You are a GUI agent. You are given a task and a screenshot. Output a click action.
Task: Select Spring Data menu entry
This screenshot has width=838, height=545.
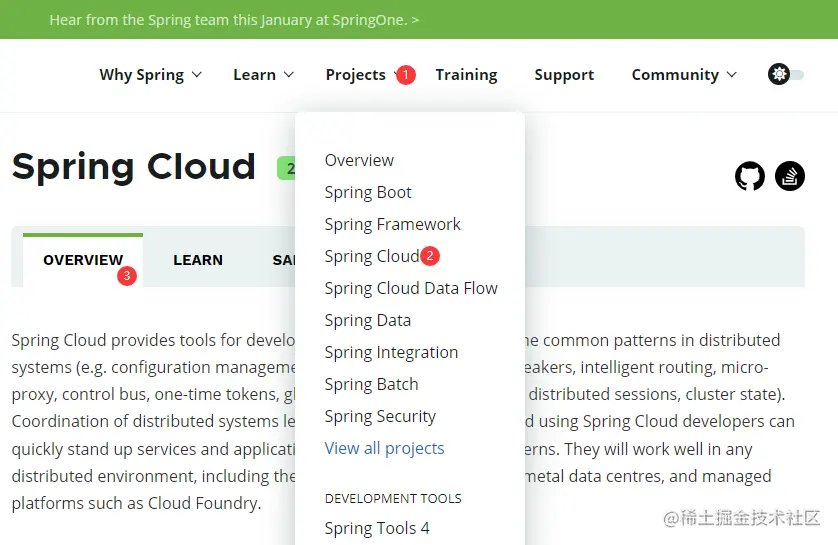point(368,321)
